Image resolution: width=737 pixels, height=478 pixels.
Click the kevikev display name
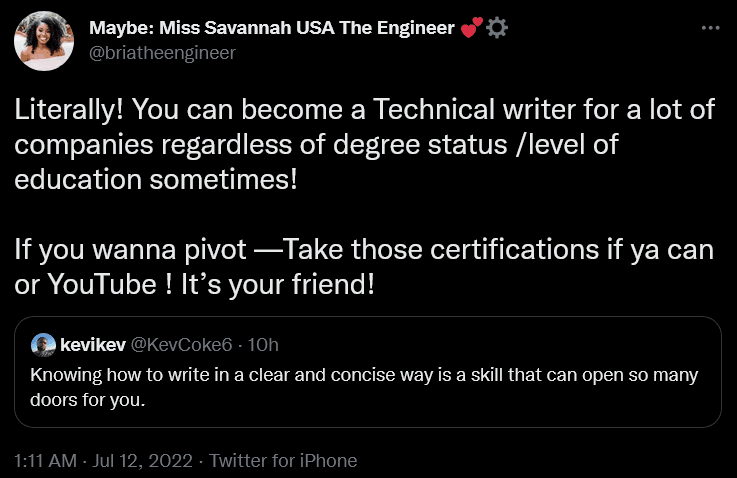pyautogui.click(x=90, y=345)
